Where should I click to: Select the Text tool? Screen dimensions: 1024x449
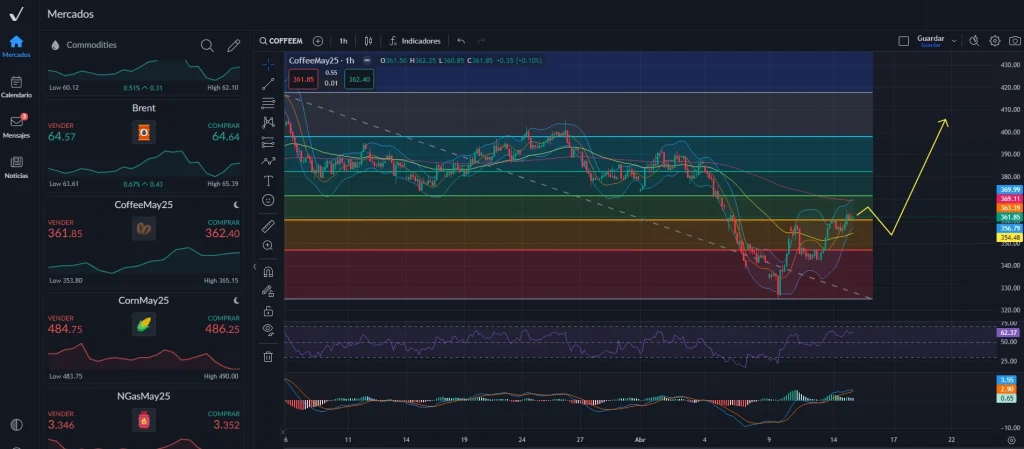[268, 180]
